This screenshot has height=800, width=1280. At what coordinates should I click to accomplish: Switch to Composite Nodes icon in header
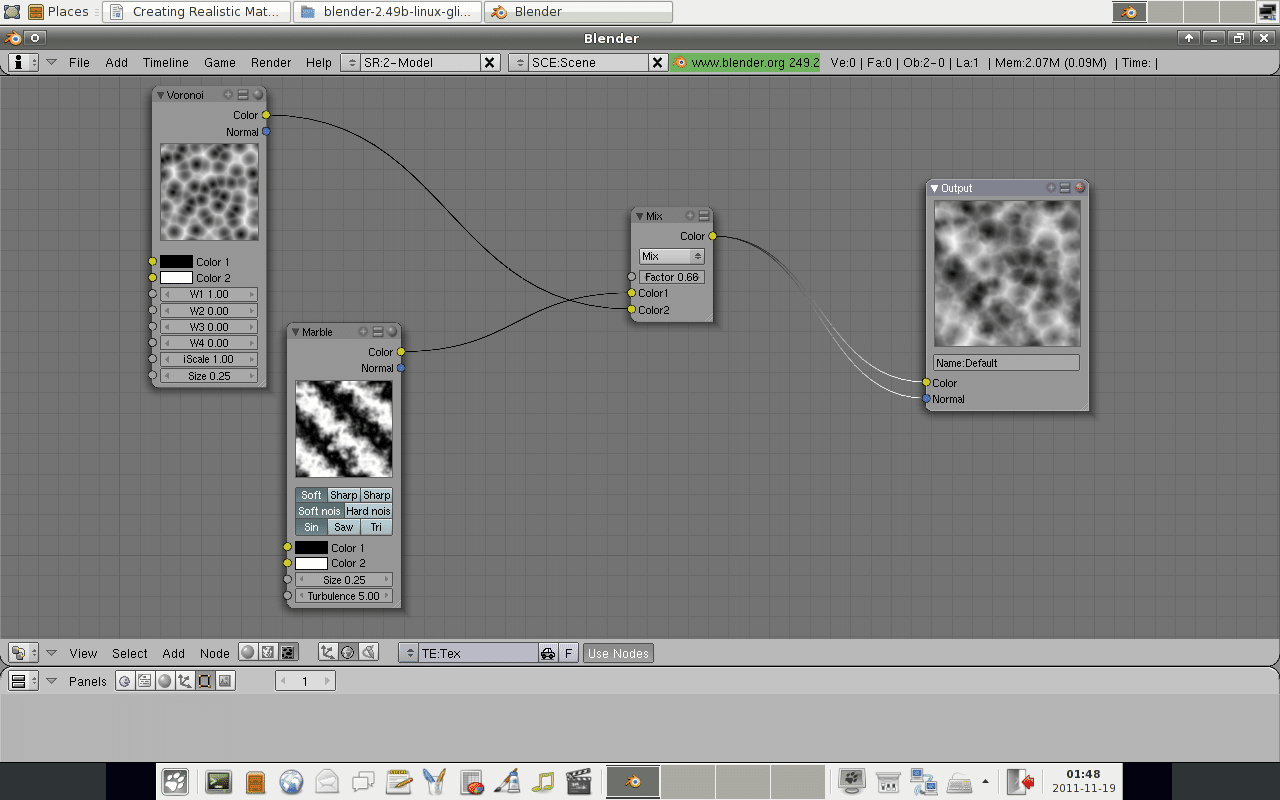click(268, 653)
